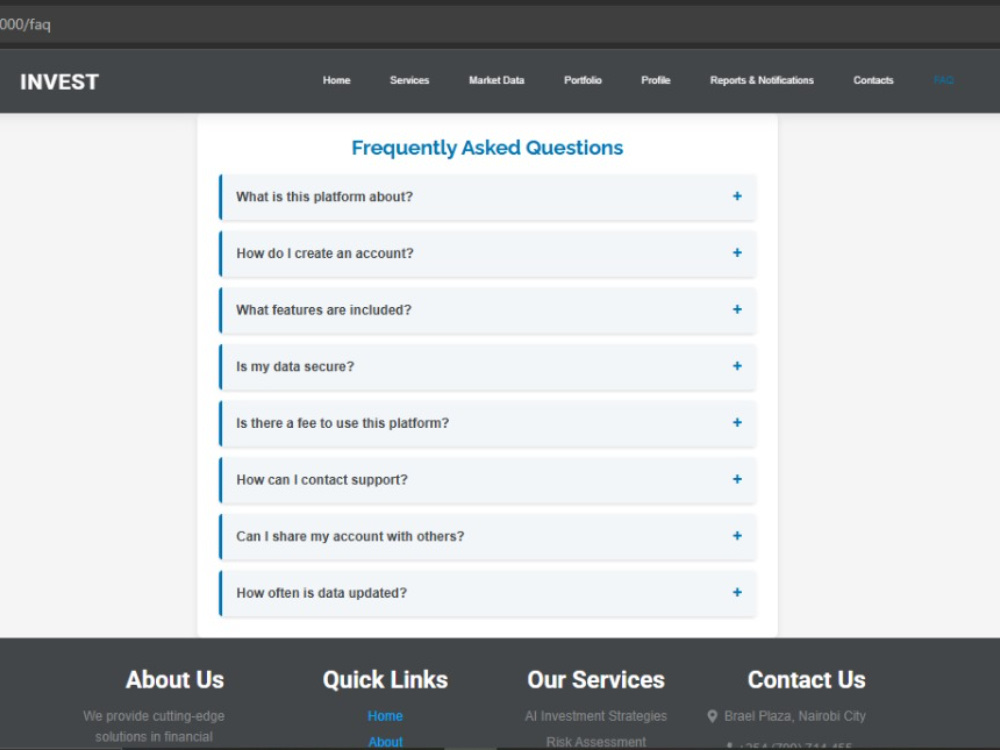
Task: Go to Market Data page
Action: (x=496, y=80)
